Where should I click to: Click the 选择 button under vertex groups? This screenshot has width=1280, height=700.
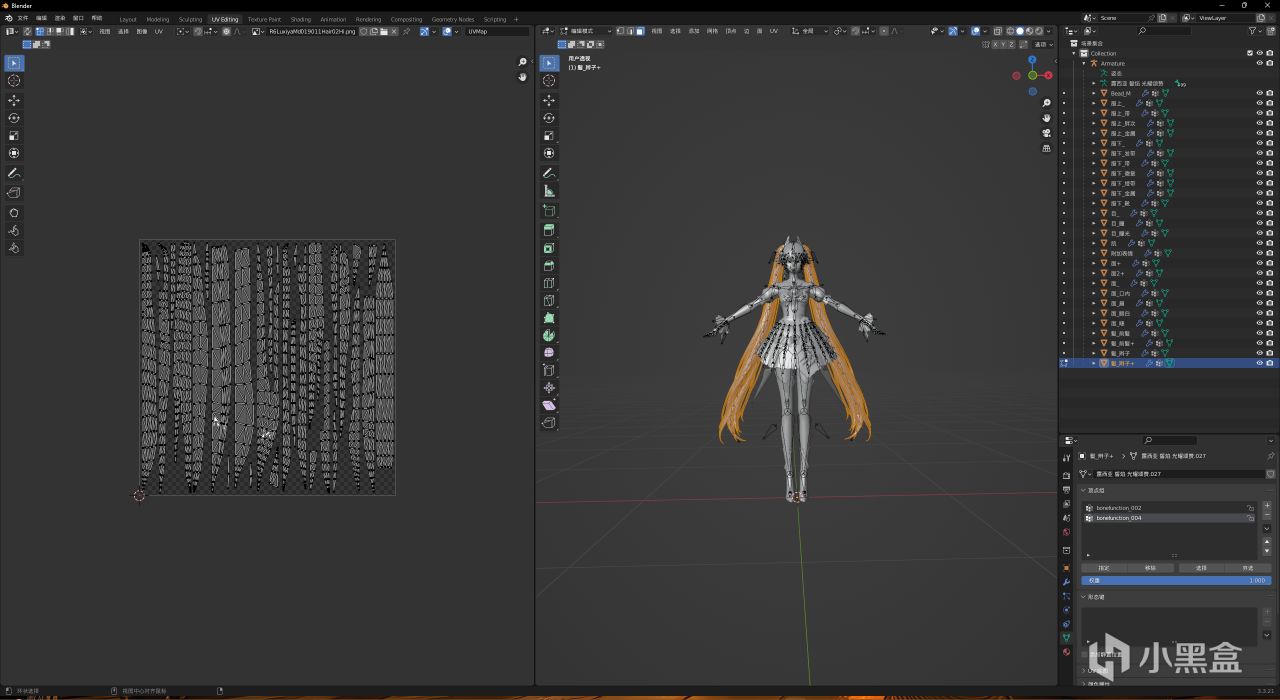click(x=1200, y=567)
